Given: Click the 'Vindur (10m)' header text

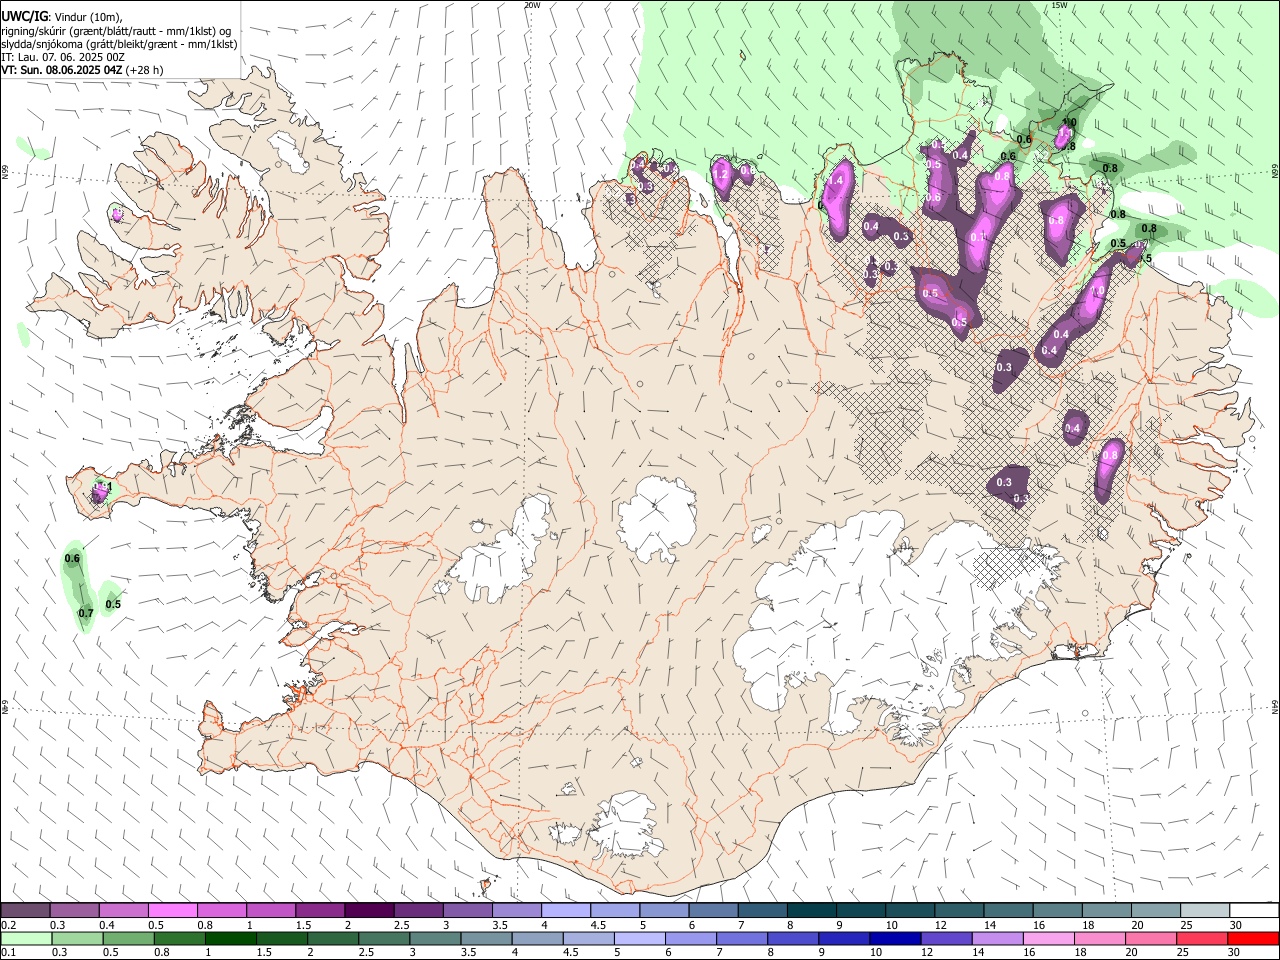Looking at the screenshot, I should (87, 17).
